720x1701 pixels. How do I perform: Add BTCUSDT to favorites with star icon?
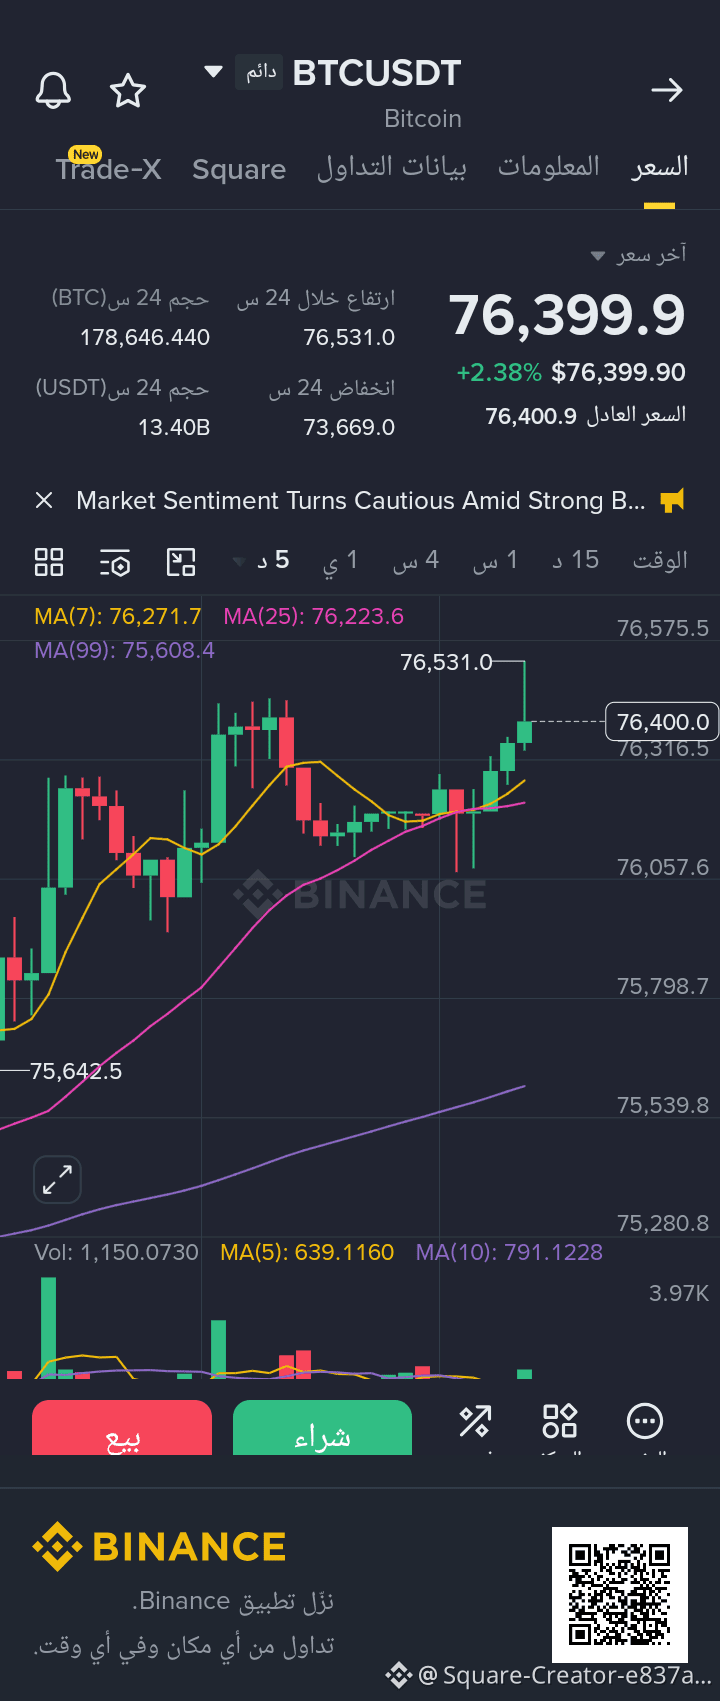[128, 91]
